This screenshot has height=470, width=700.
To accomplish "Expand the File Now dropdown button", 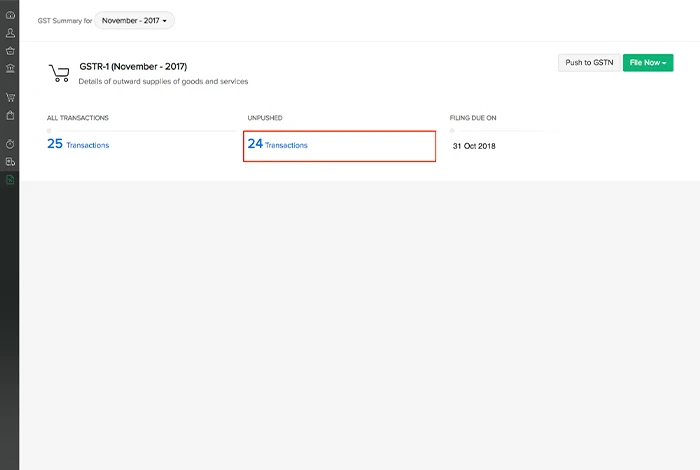I will (648, 62).
